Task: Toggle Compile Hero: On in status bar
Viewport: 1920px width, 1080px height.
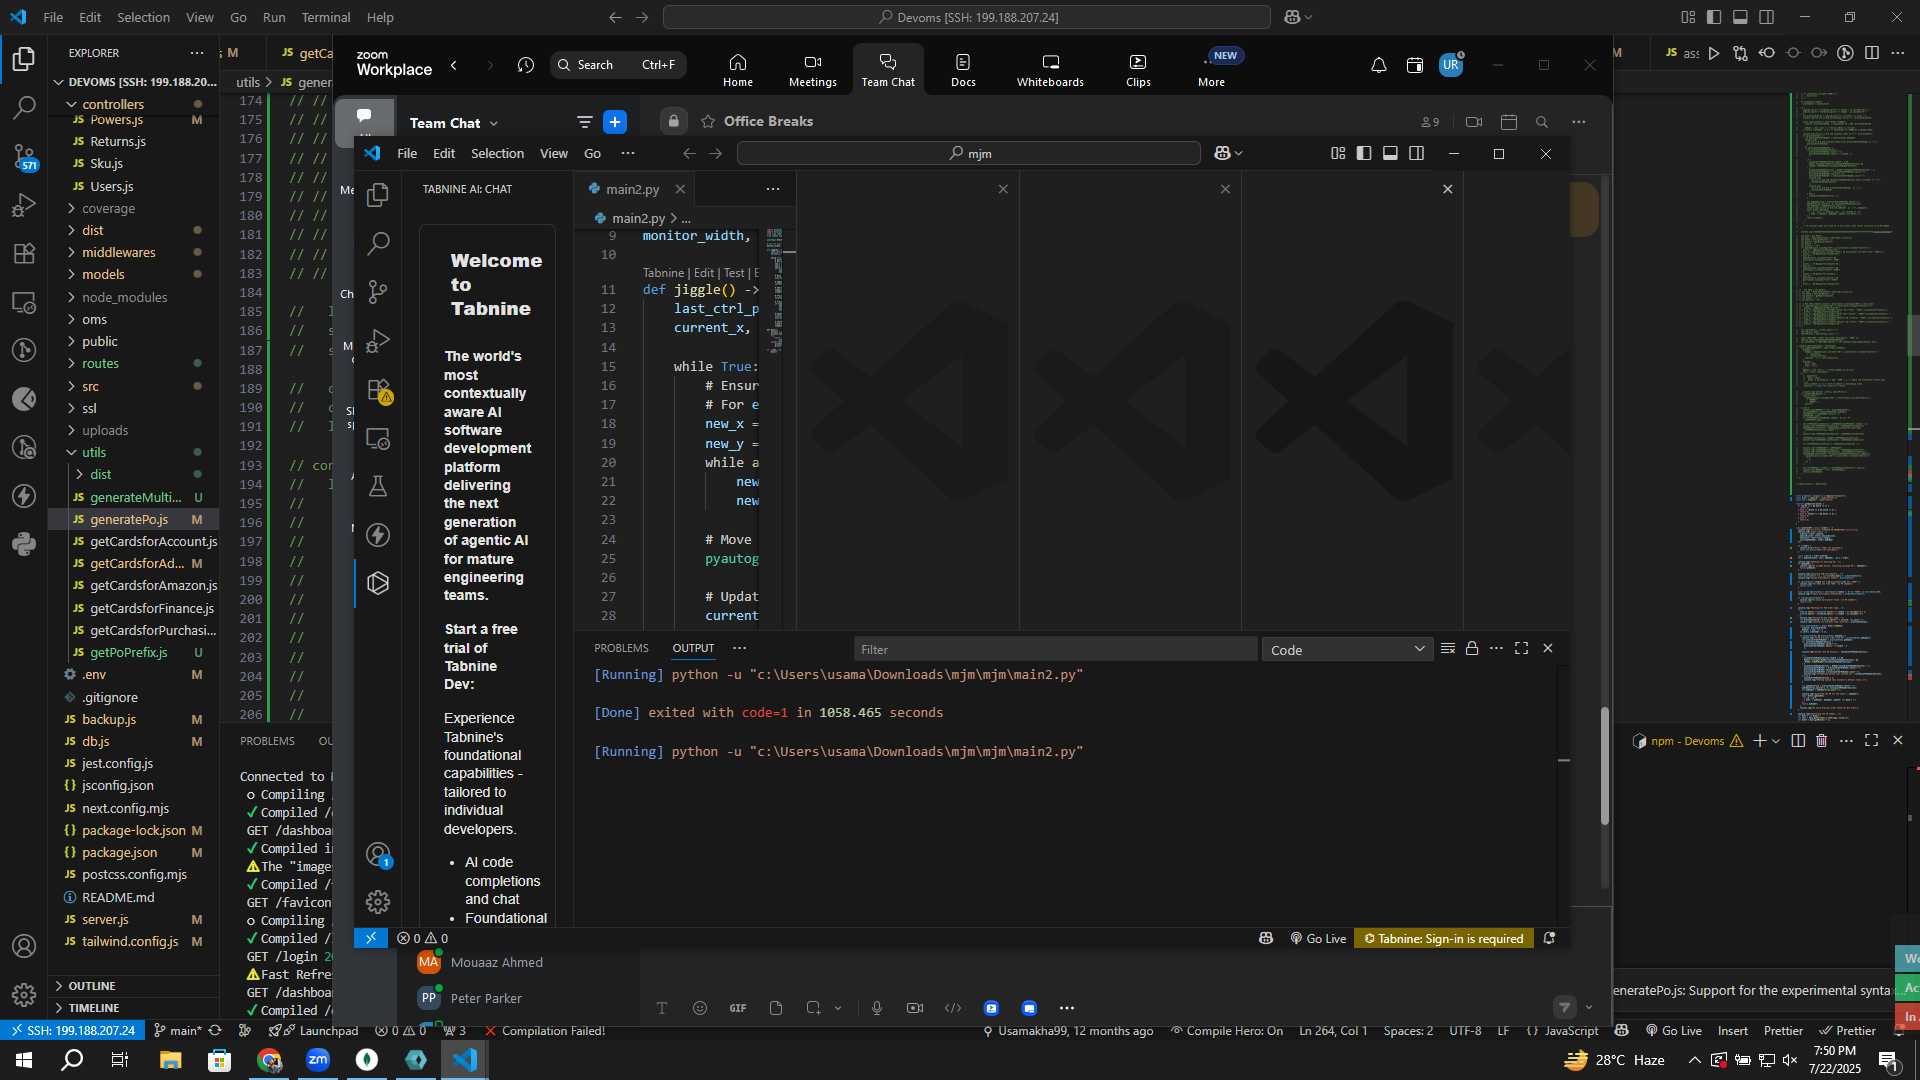Action: point(1226,1031)
